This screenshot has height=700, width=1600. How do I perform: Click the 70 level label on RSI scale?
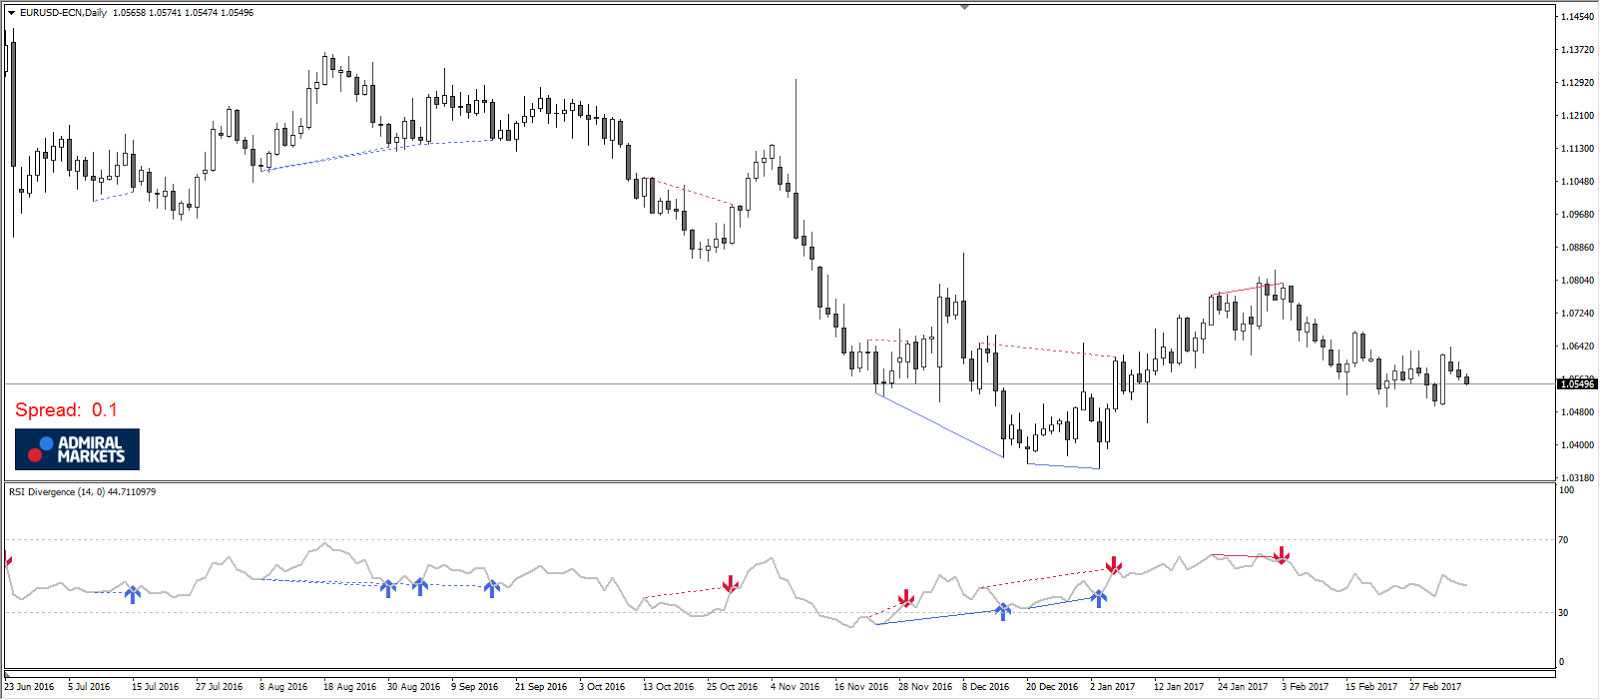click(1563, 540)
